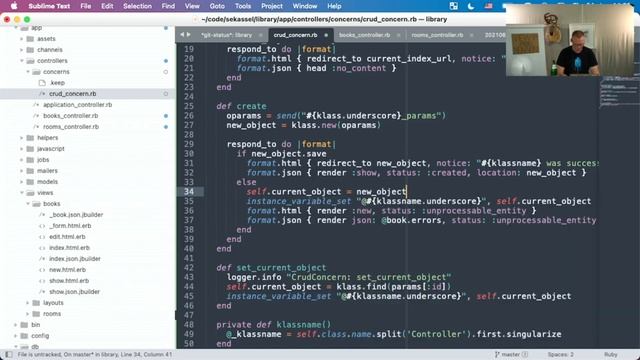This screenshot has width=640, height=360.
Task: Expand the config folder
Action: [16, 336]
